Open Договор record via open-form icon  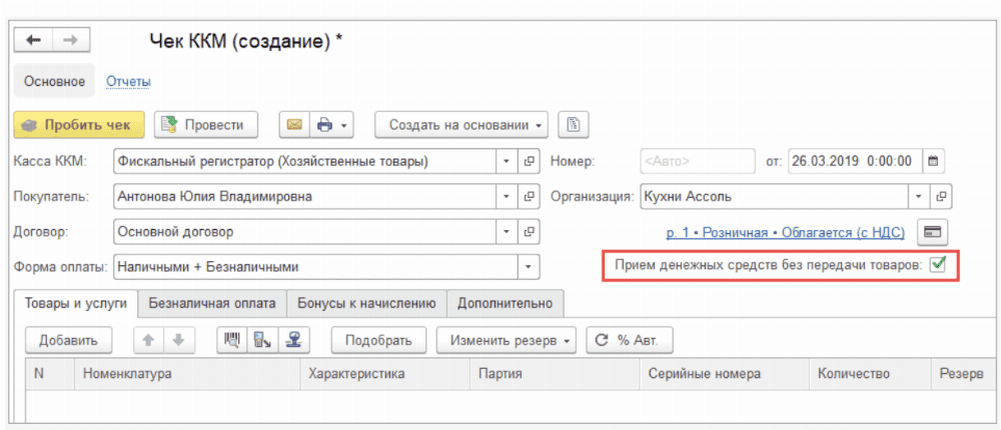(528, 232)
